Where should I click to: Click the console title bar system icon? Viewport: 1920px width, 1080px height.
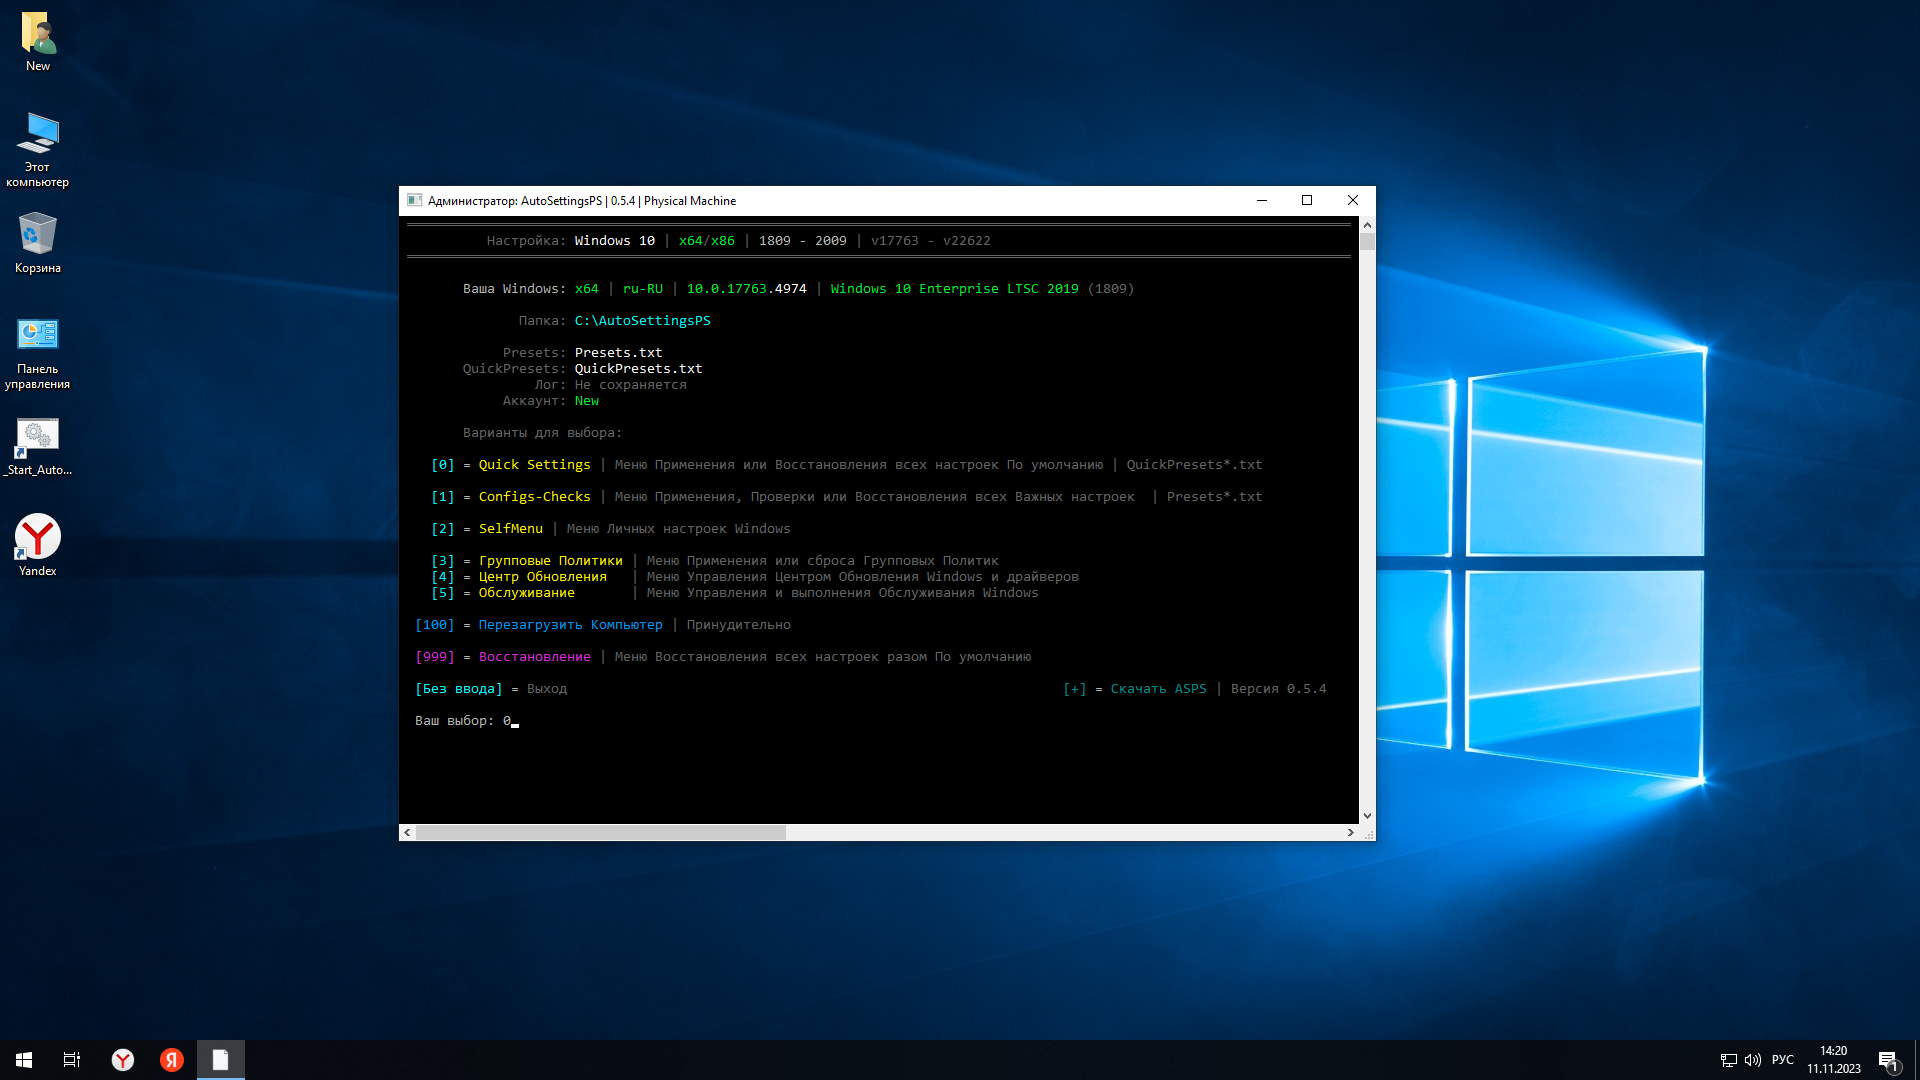click(x=415, y=200)
